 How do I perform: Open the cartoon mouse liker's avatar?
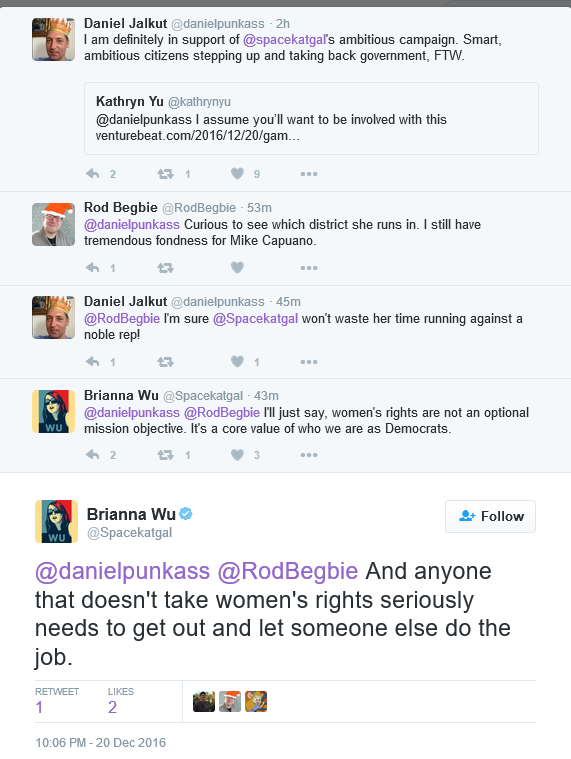[x=256, y=701]
